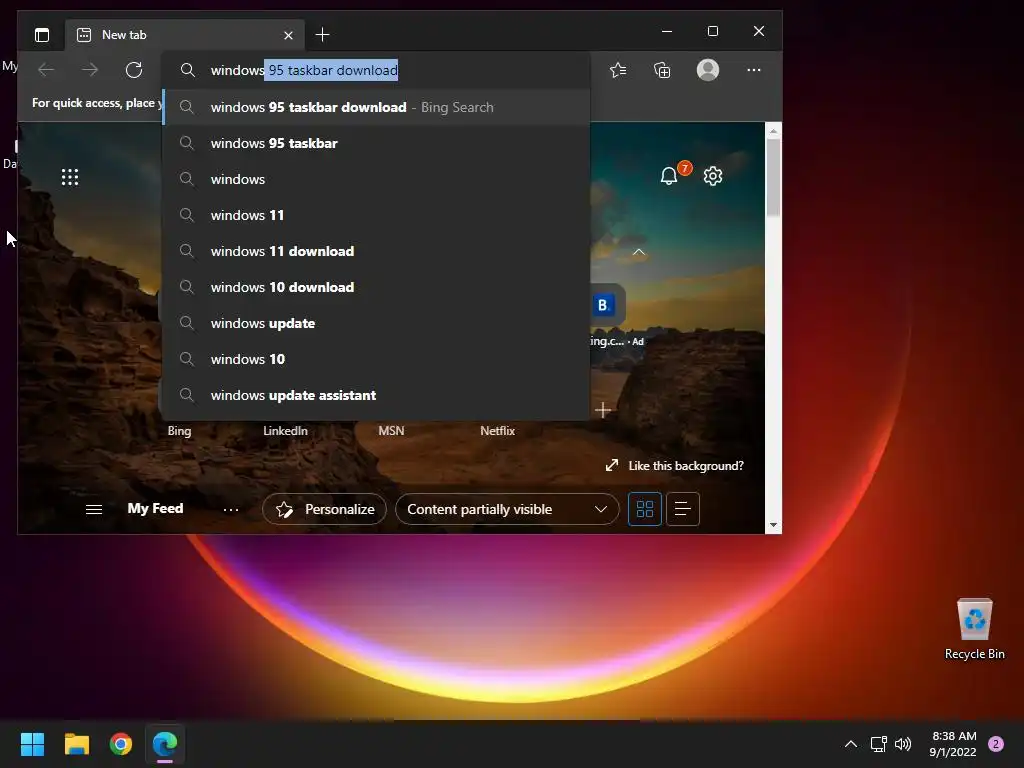1024x768 pixels.
Task: Open the MSN quick link
Action: pyautogui.click(x=391, y=431)
